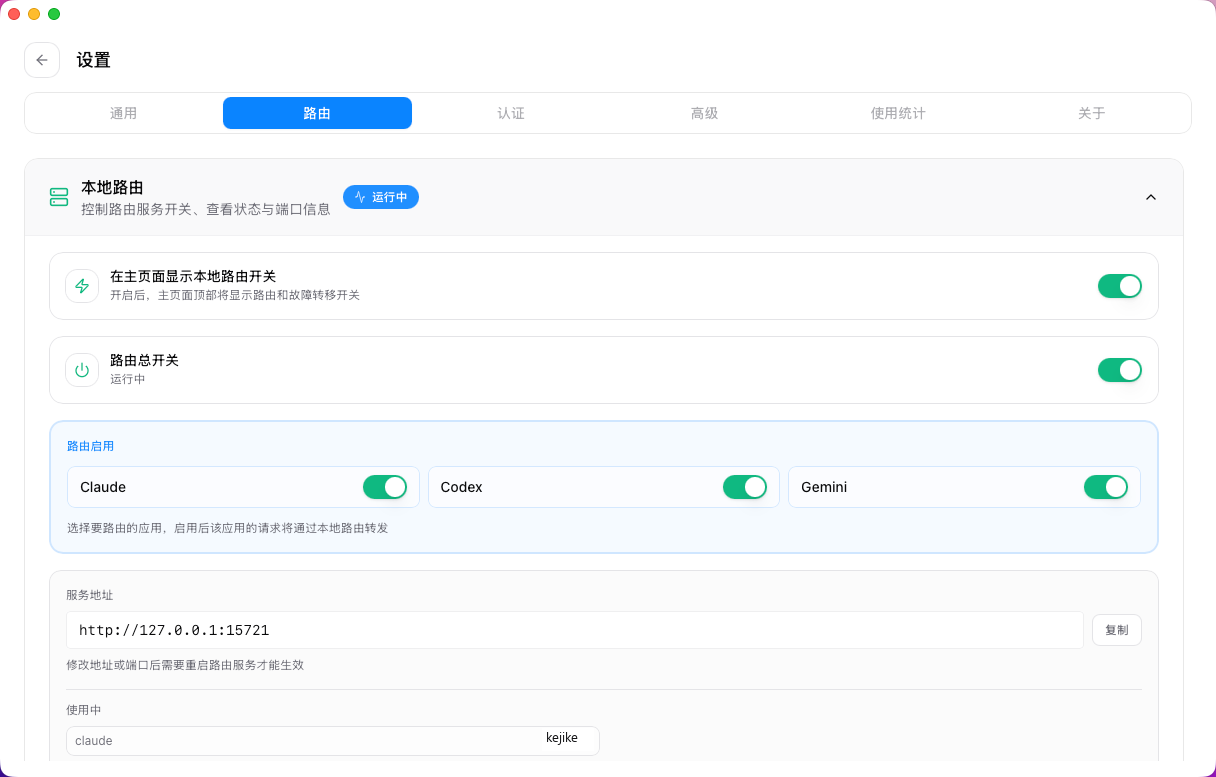Click the 使用中 label
The width and height of the screenshot is (1216, 777).
click(84, 710)
